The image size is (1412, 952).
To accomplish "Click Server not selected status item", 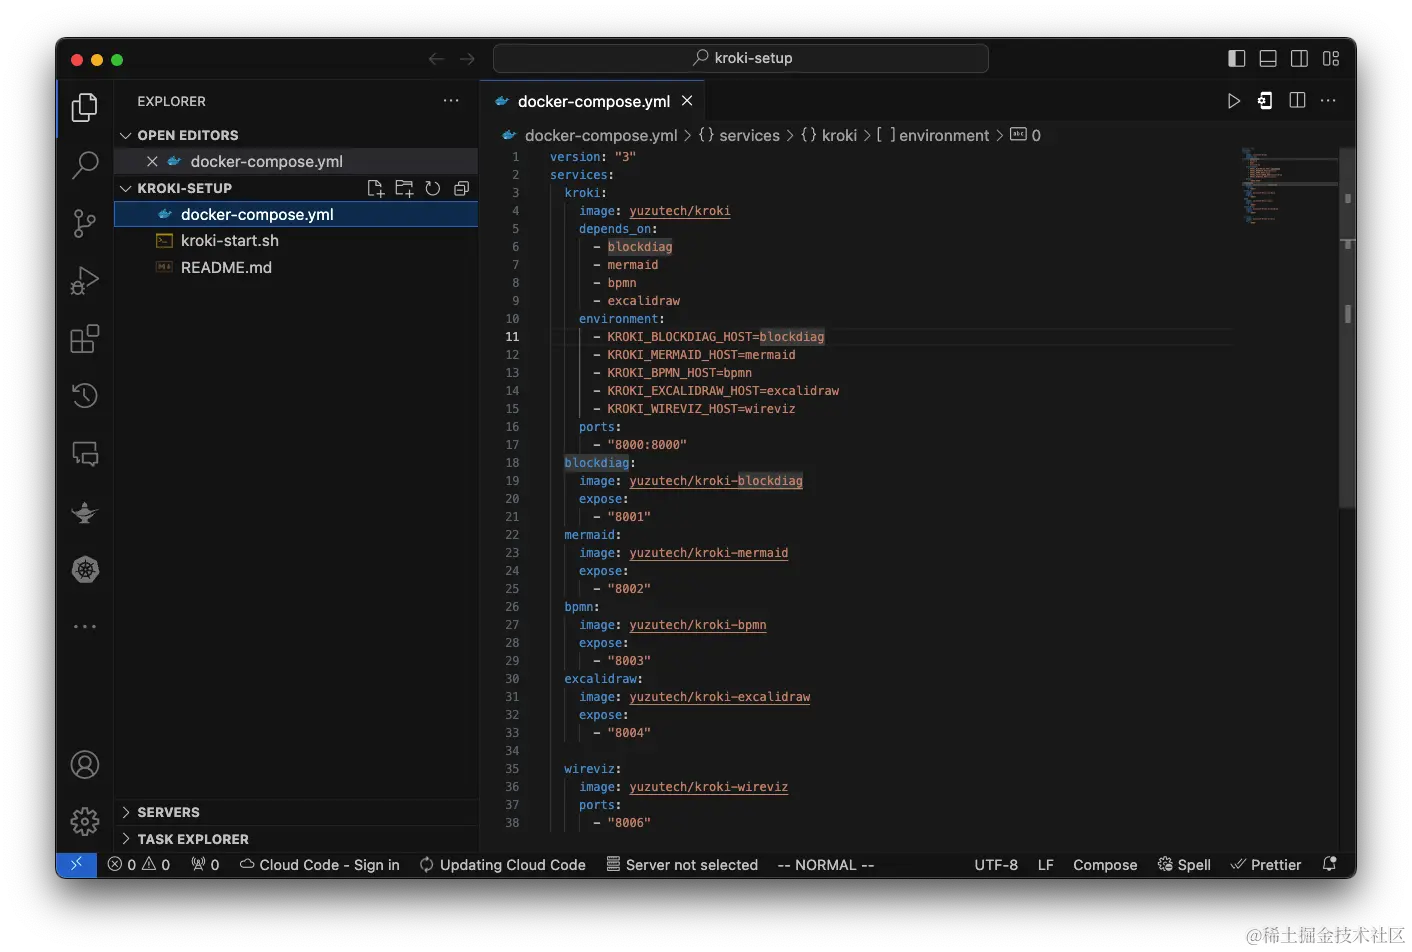I will pos(682,865).
